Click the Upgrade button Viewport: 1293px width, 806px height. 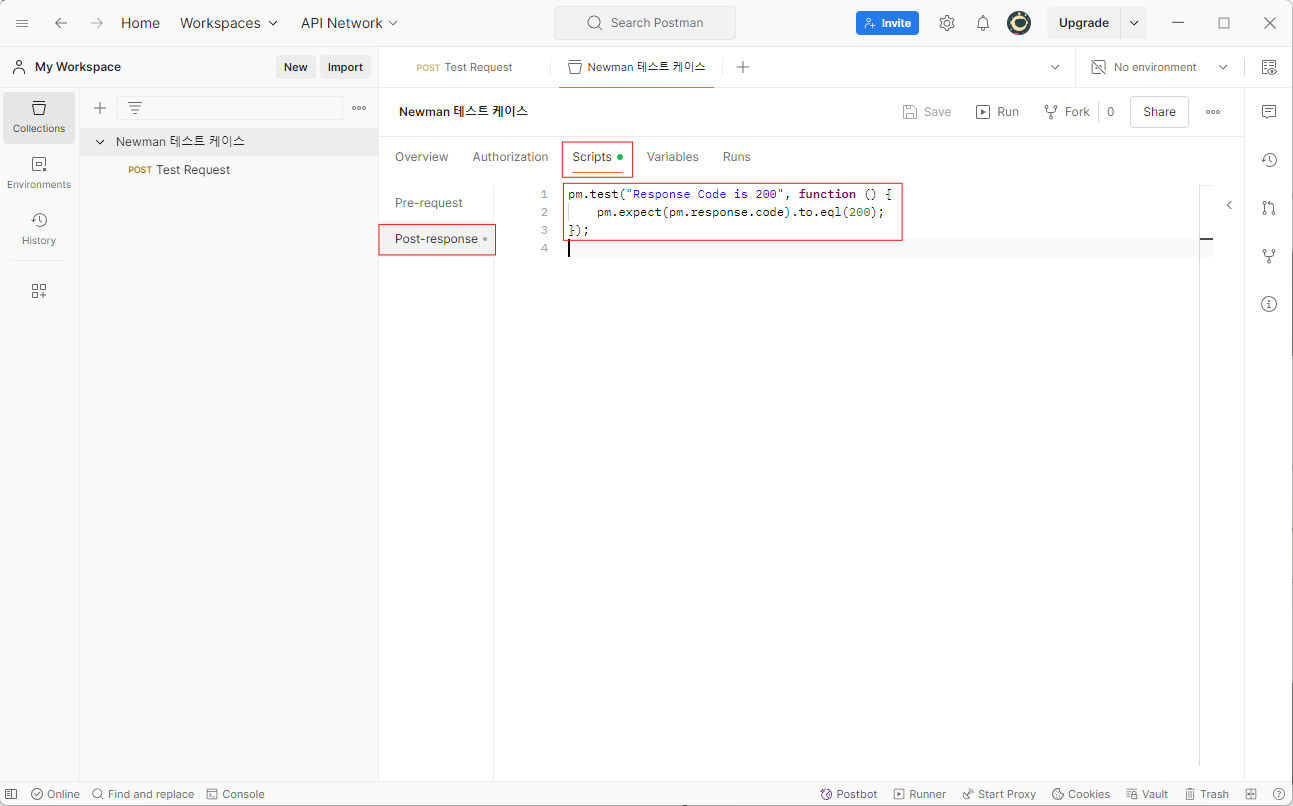(x=1084, y=23)
